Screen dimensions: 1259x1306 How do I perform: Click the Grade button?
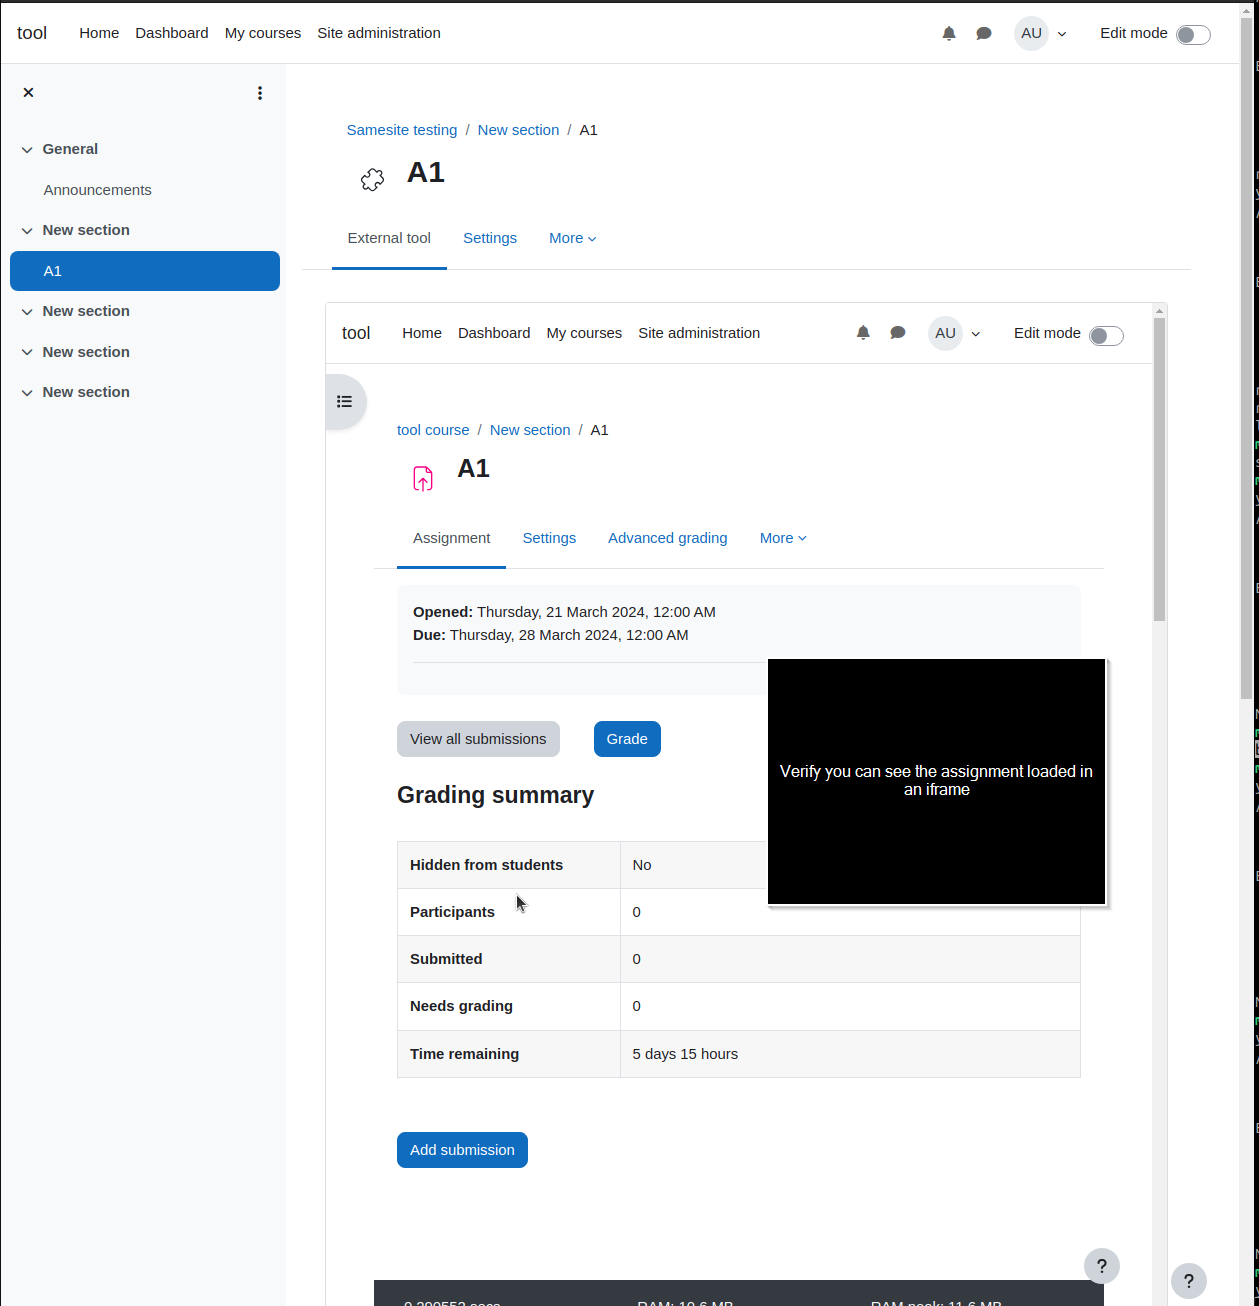(627, 739)
